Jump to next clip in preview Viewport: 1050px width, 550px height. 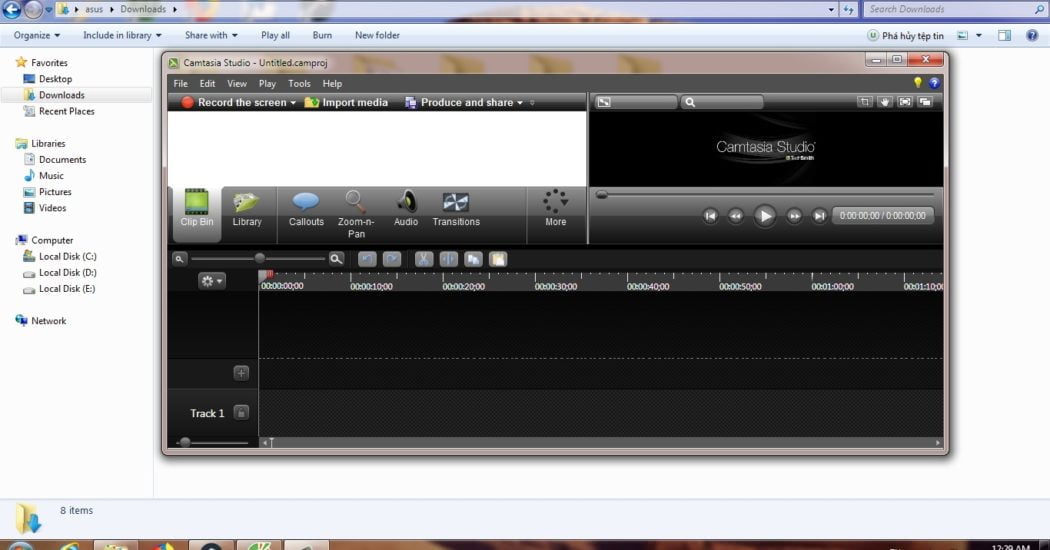click(819, 216)
